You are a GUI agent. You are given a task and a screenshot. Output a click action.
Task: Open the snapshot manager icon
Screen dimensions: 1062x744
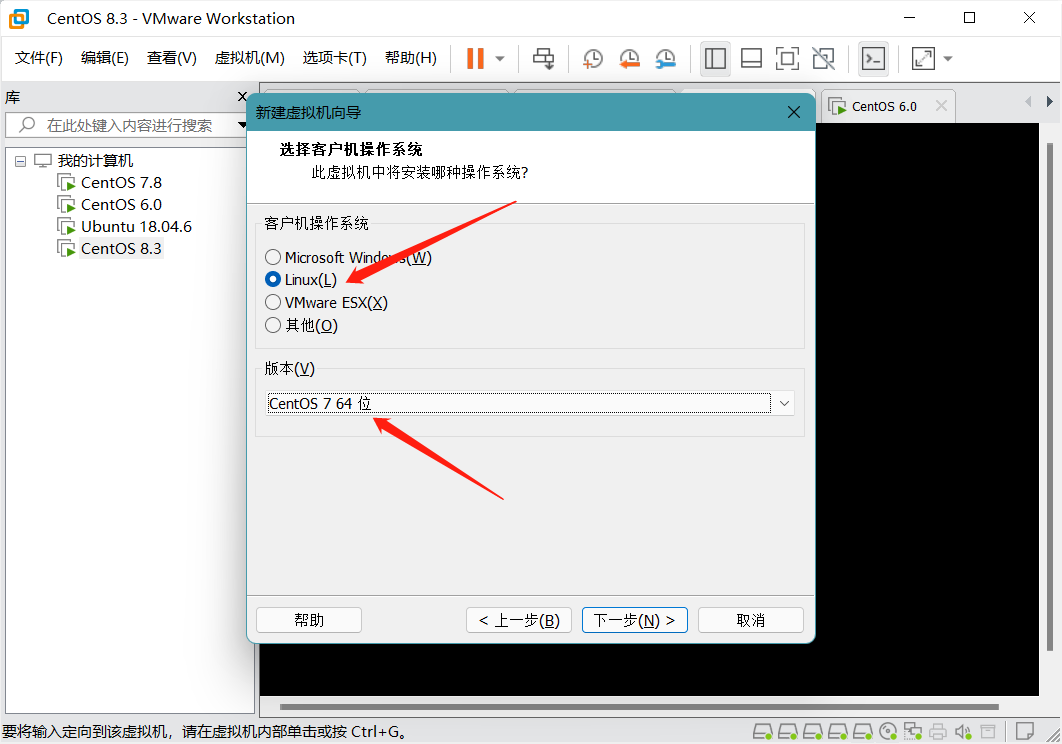tap(666, 58)
